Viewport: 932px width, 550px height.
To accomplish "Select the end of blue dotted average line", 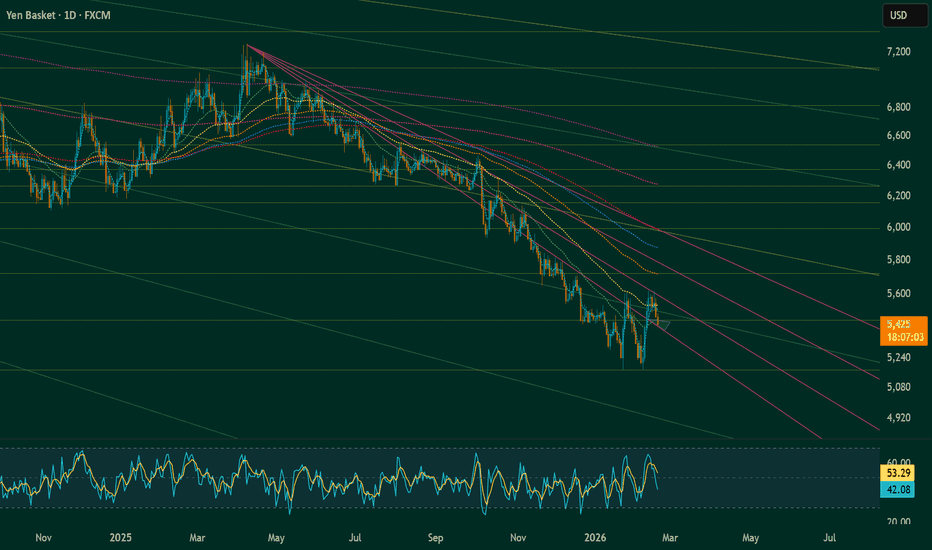I will [x=656, y=247].
